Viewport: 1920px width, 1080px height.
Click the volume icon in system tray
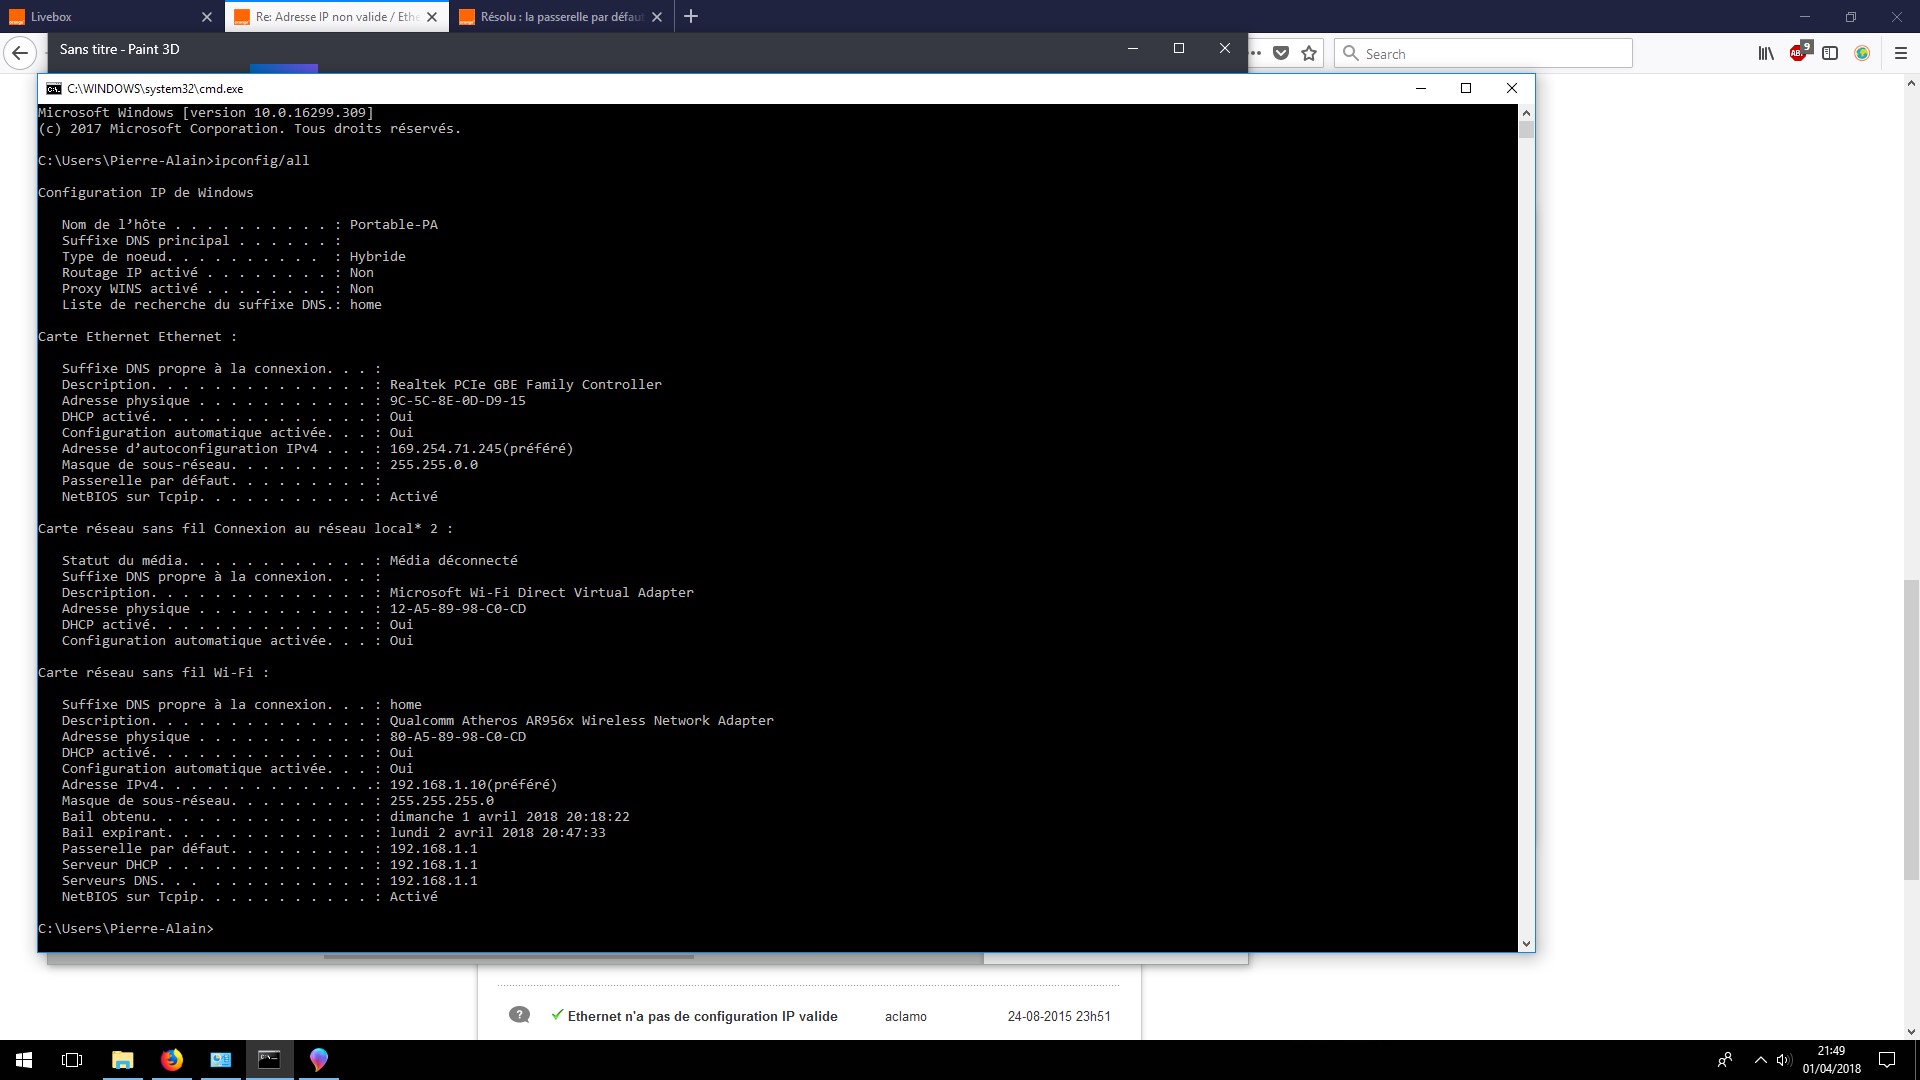(1784, 1060)
